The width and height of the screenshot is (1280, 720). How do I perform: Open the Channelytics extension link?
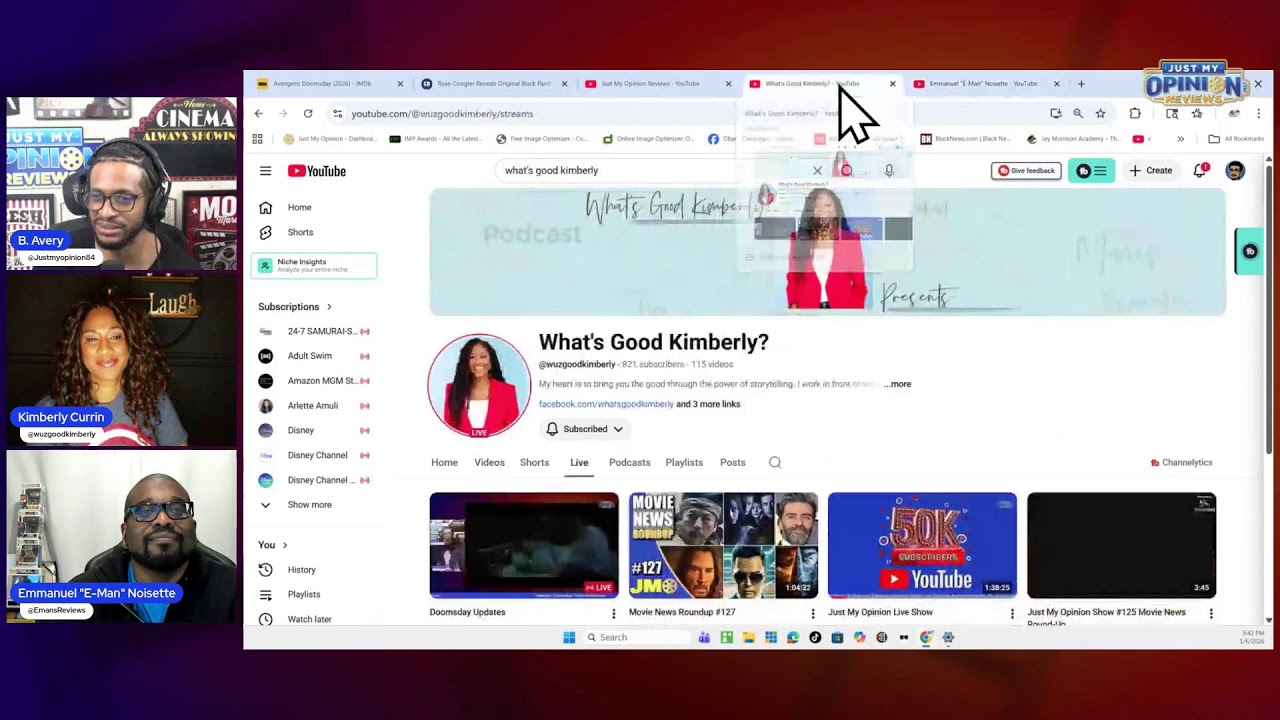[1181, 463]
